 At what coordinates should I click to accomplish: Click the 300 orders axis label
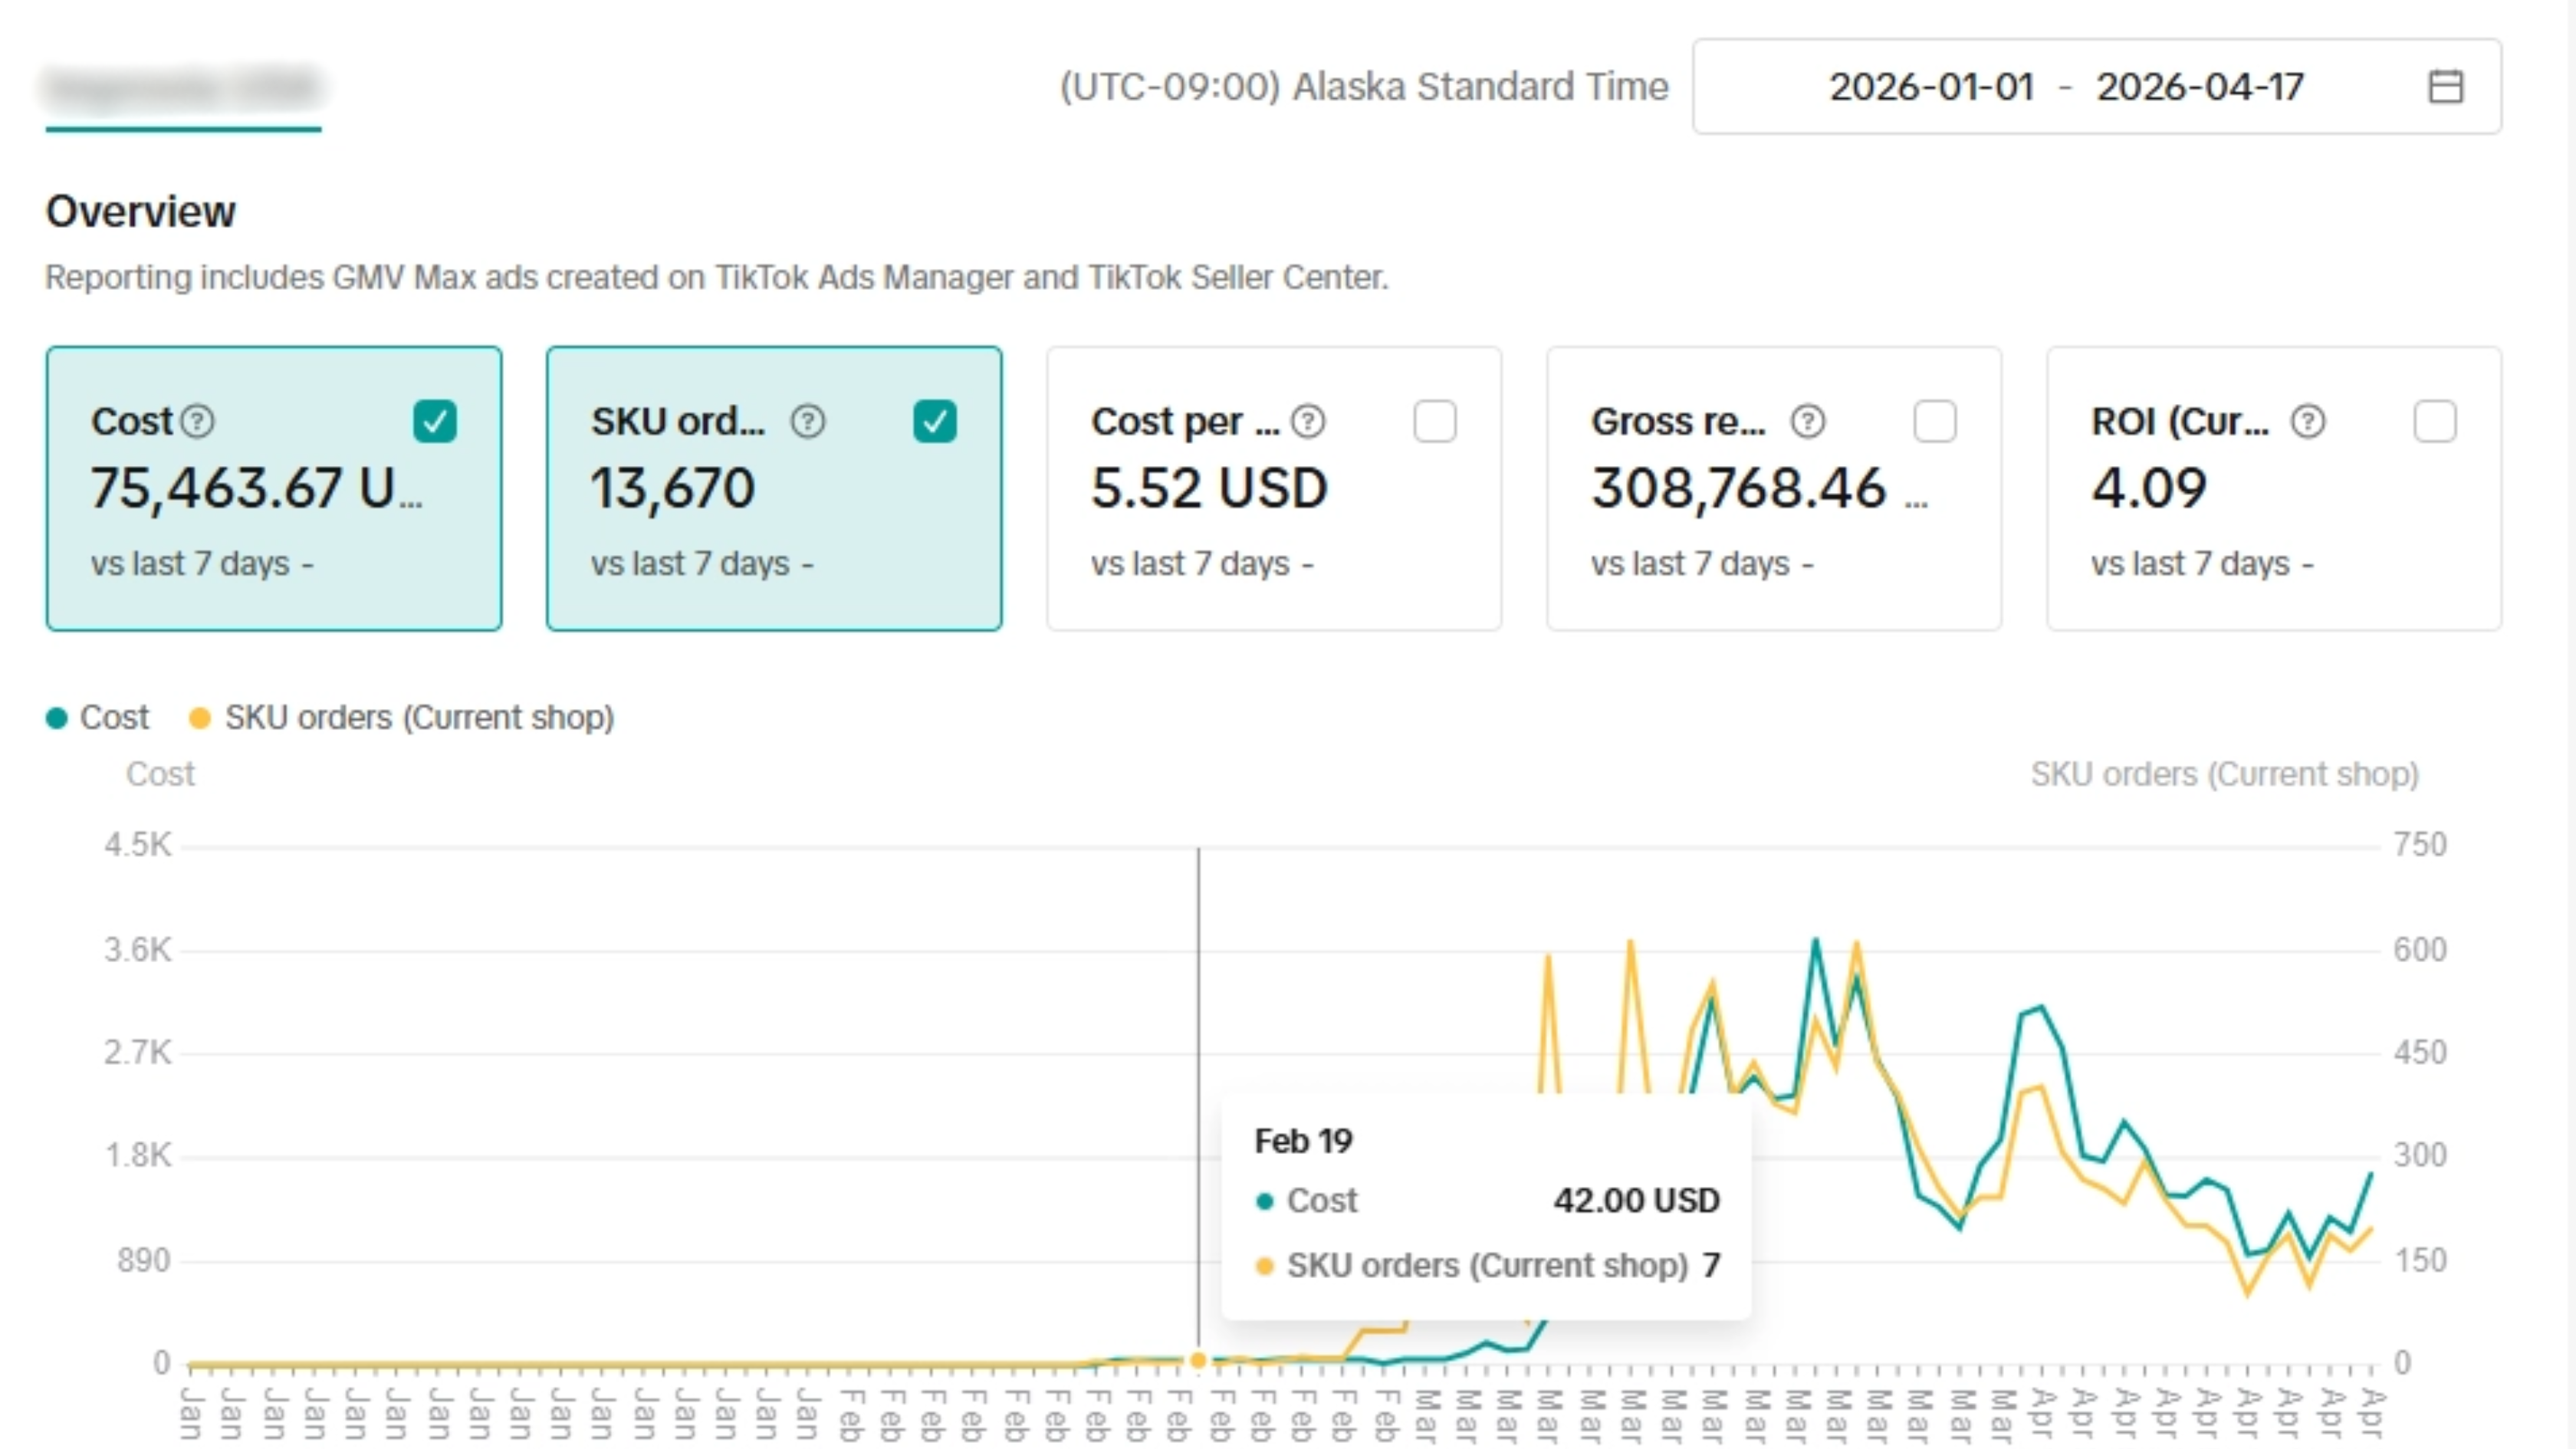[2420, 1156]
